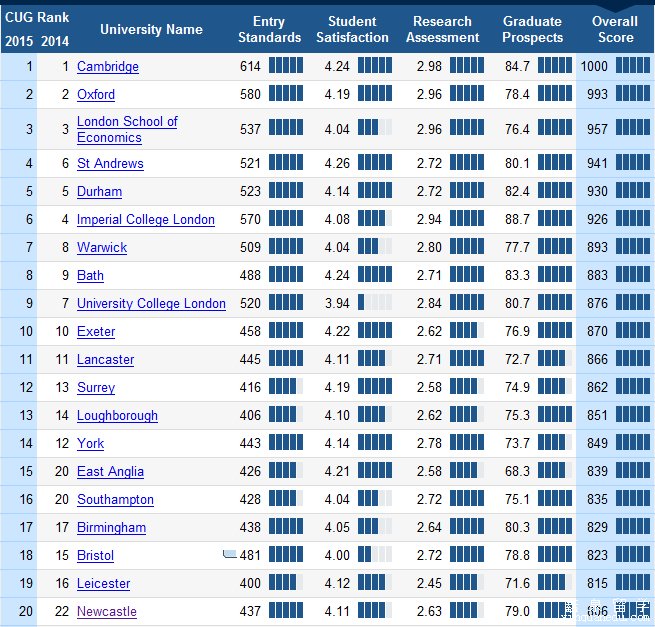Select the Loughborough university link
The height and width of the screenshot is (627, 655).
pyautogui.click(x=117, y=416)
